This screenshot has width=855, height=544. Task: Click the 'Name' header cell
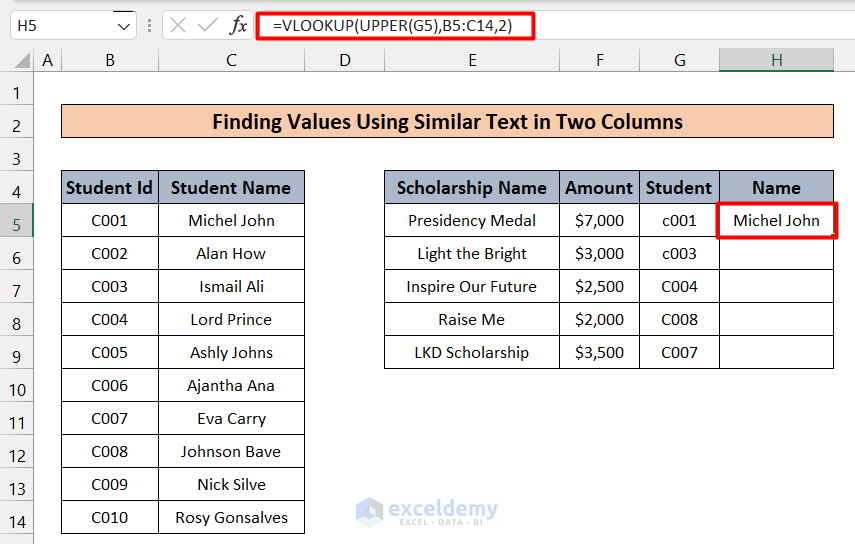coord(776,188)
